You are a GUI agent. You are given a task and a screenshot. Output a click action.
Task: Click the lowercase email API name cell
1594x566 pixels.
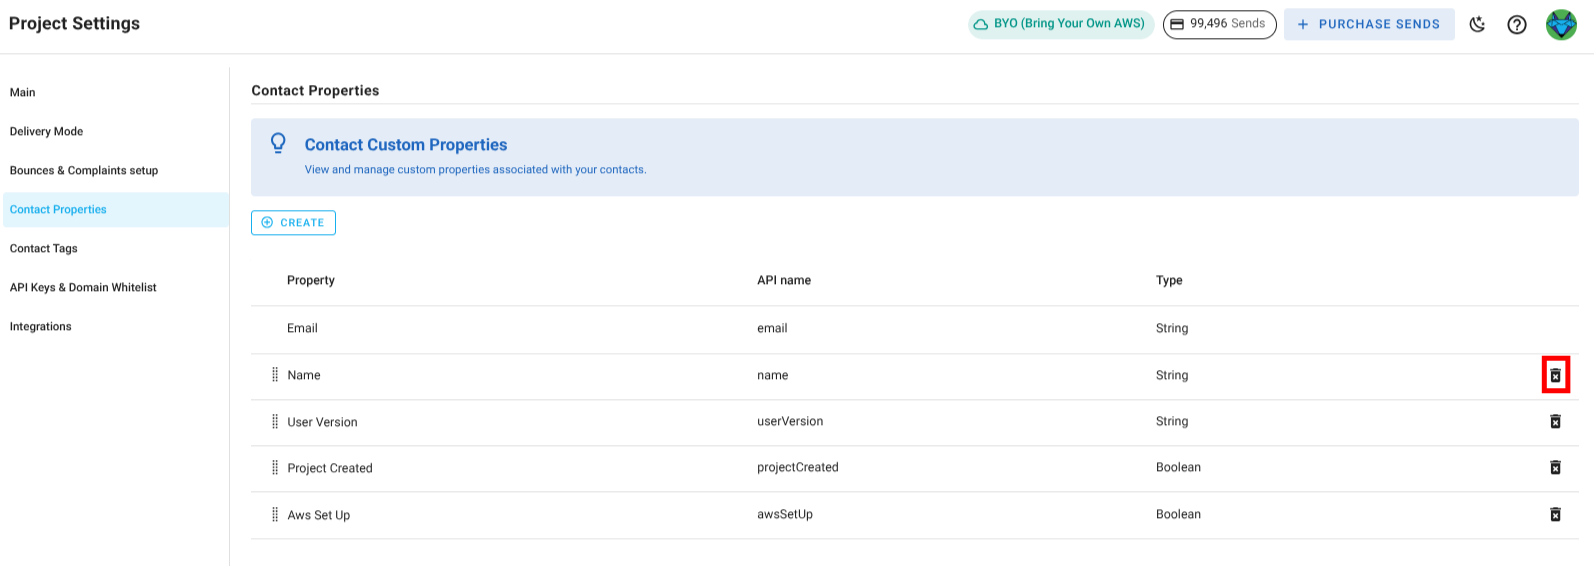tap(772, 328)
